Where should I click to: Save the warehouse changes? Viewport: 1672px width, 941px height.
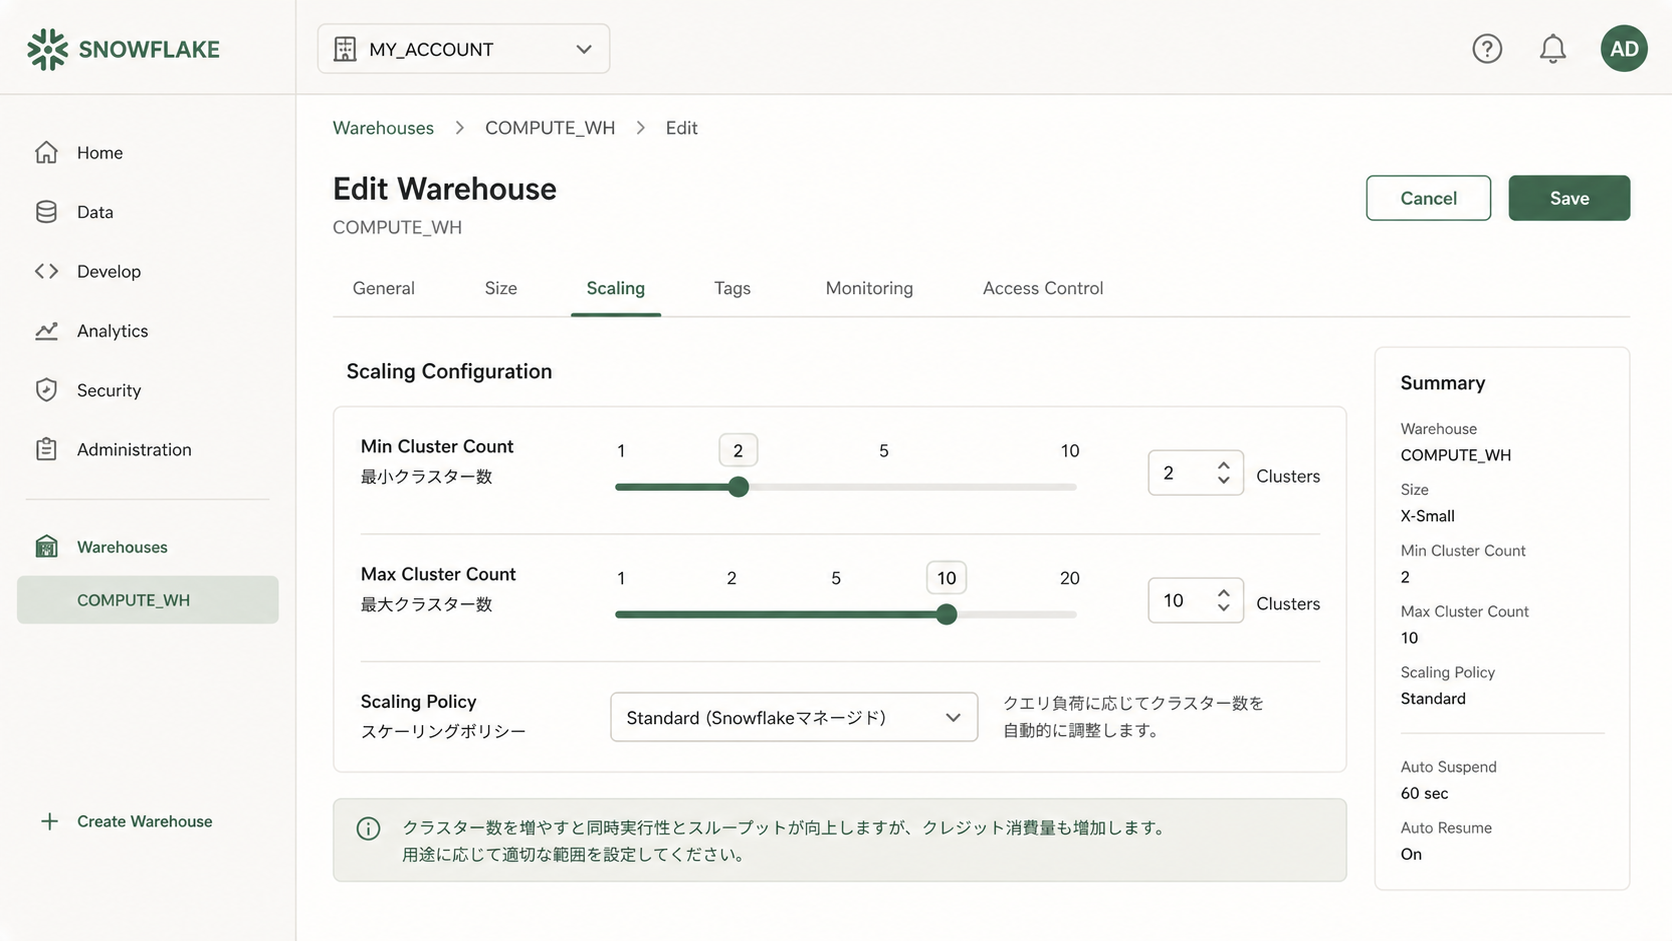tap(1568, 198)
